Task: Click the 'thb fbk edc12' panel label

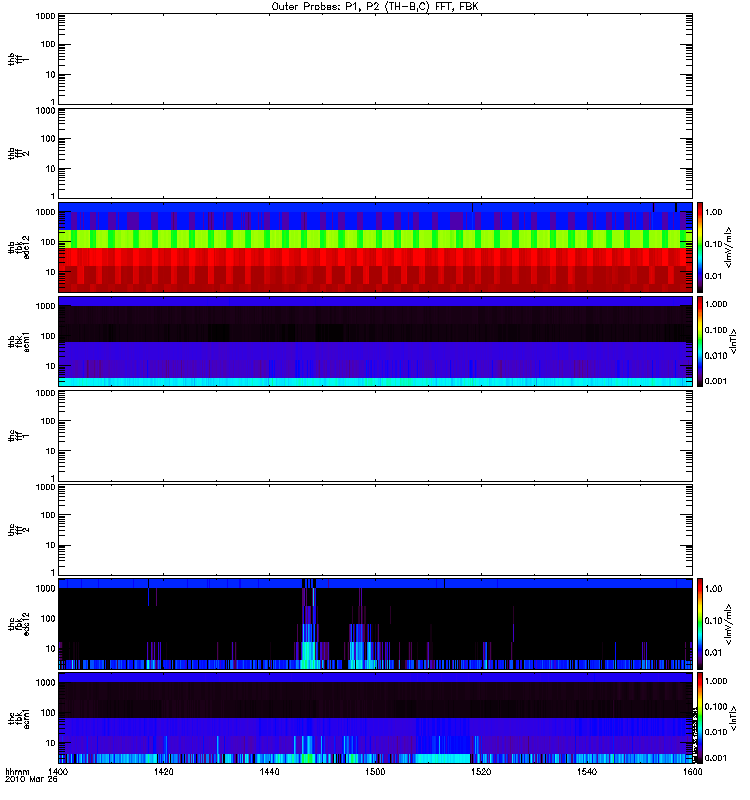Action: [x=18, y=247]
